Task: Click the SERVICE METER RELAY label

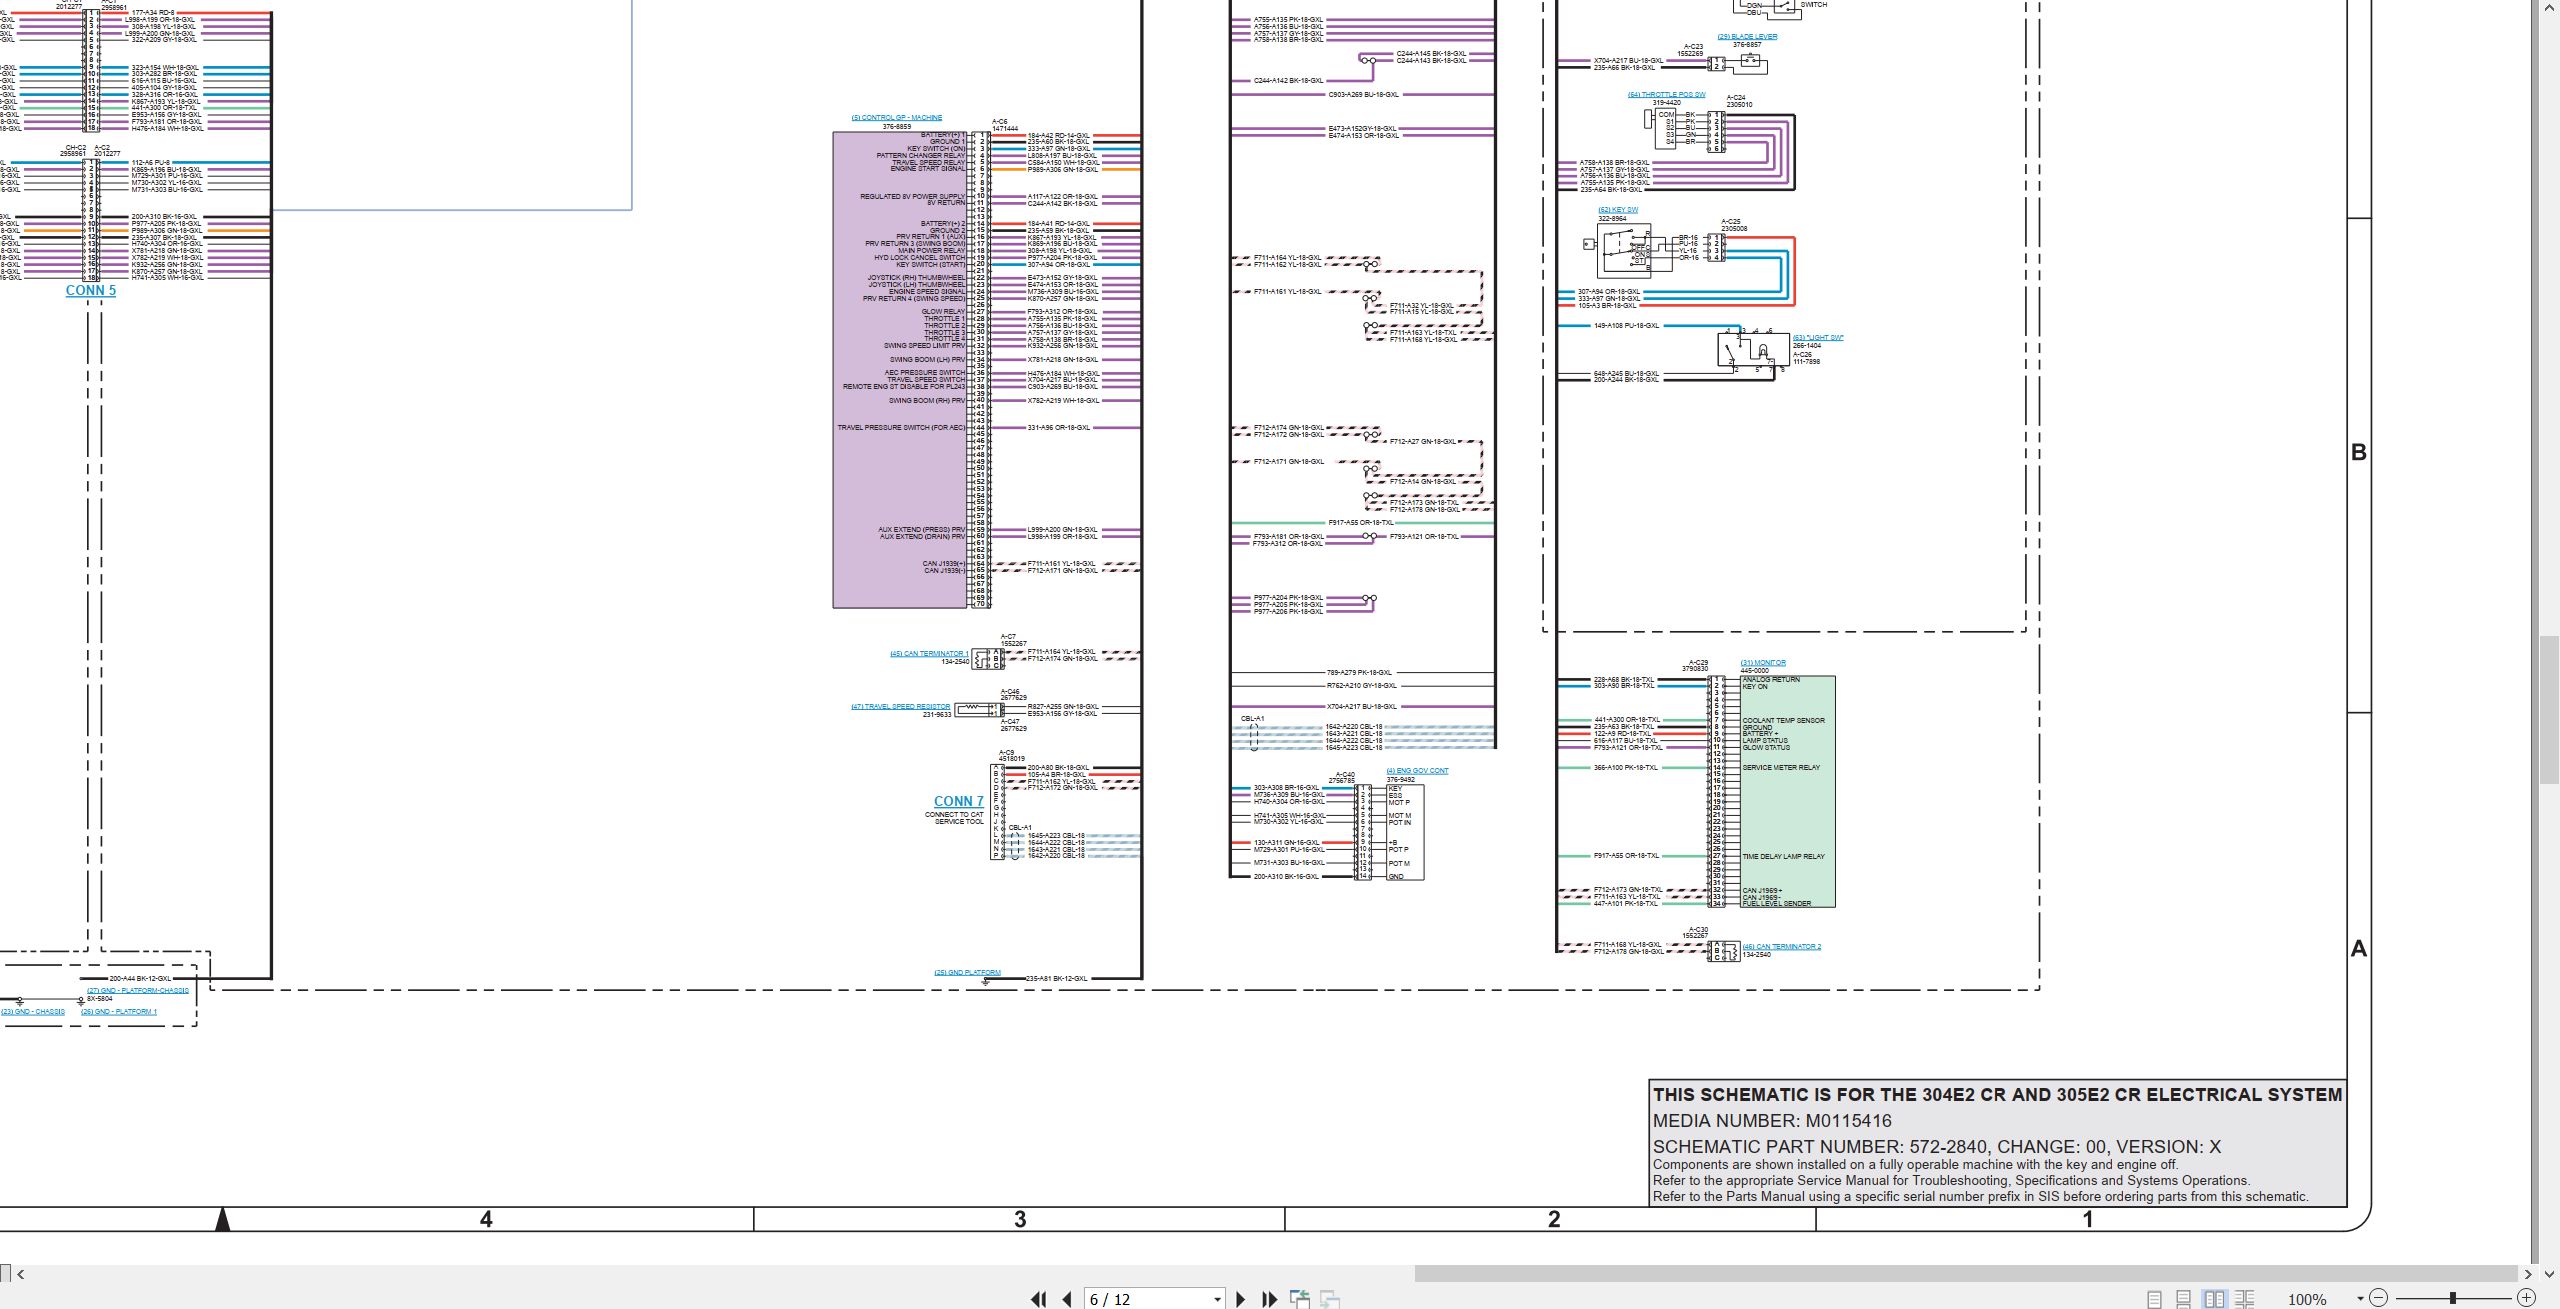Action: coord(1781,768)
